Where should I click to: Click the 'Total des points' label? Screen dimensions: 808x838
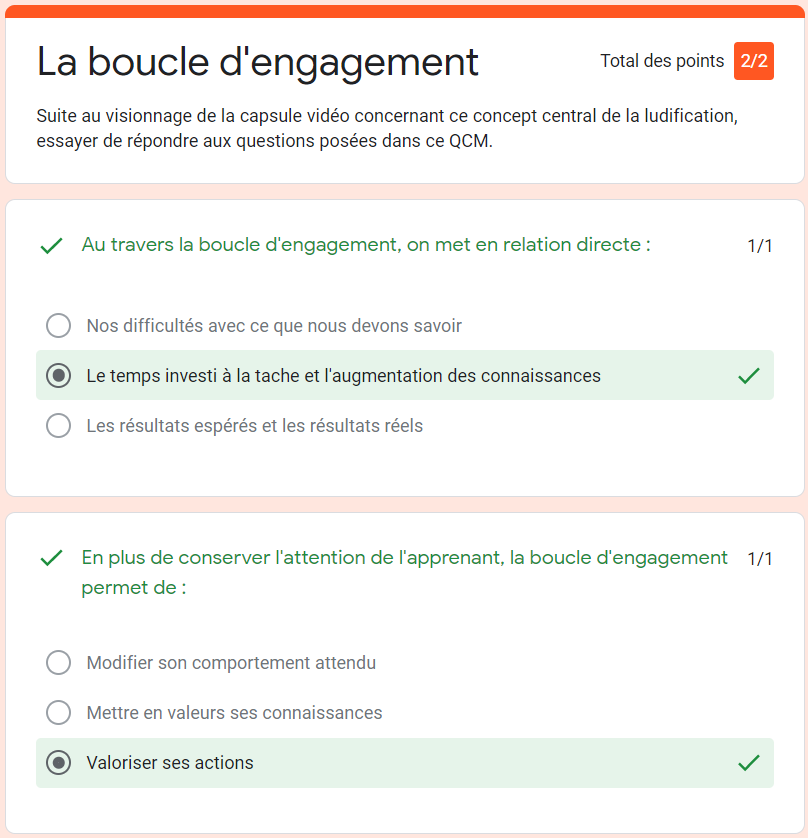(662, 61)
